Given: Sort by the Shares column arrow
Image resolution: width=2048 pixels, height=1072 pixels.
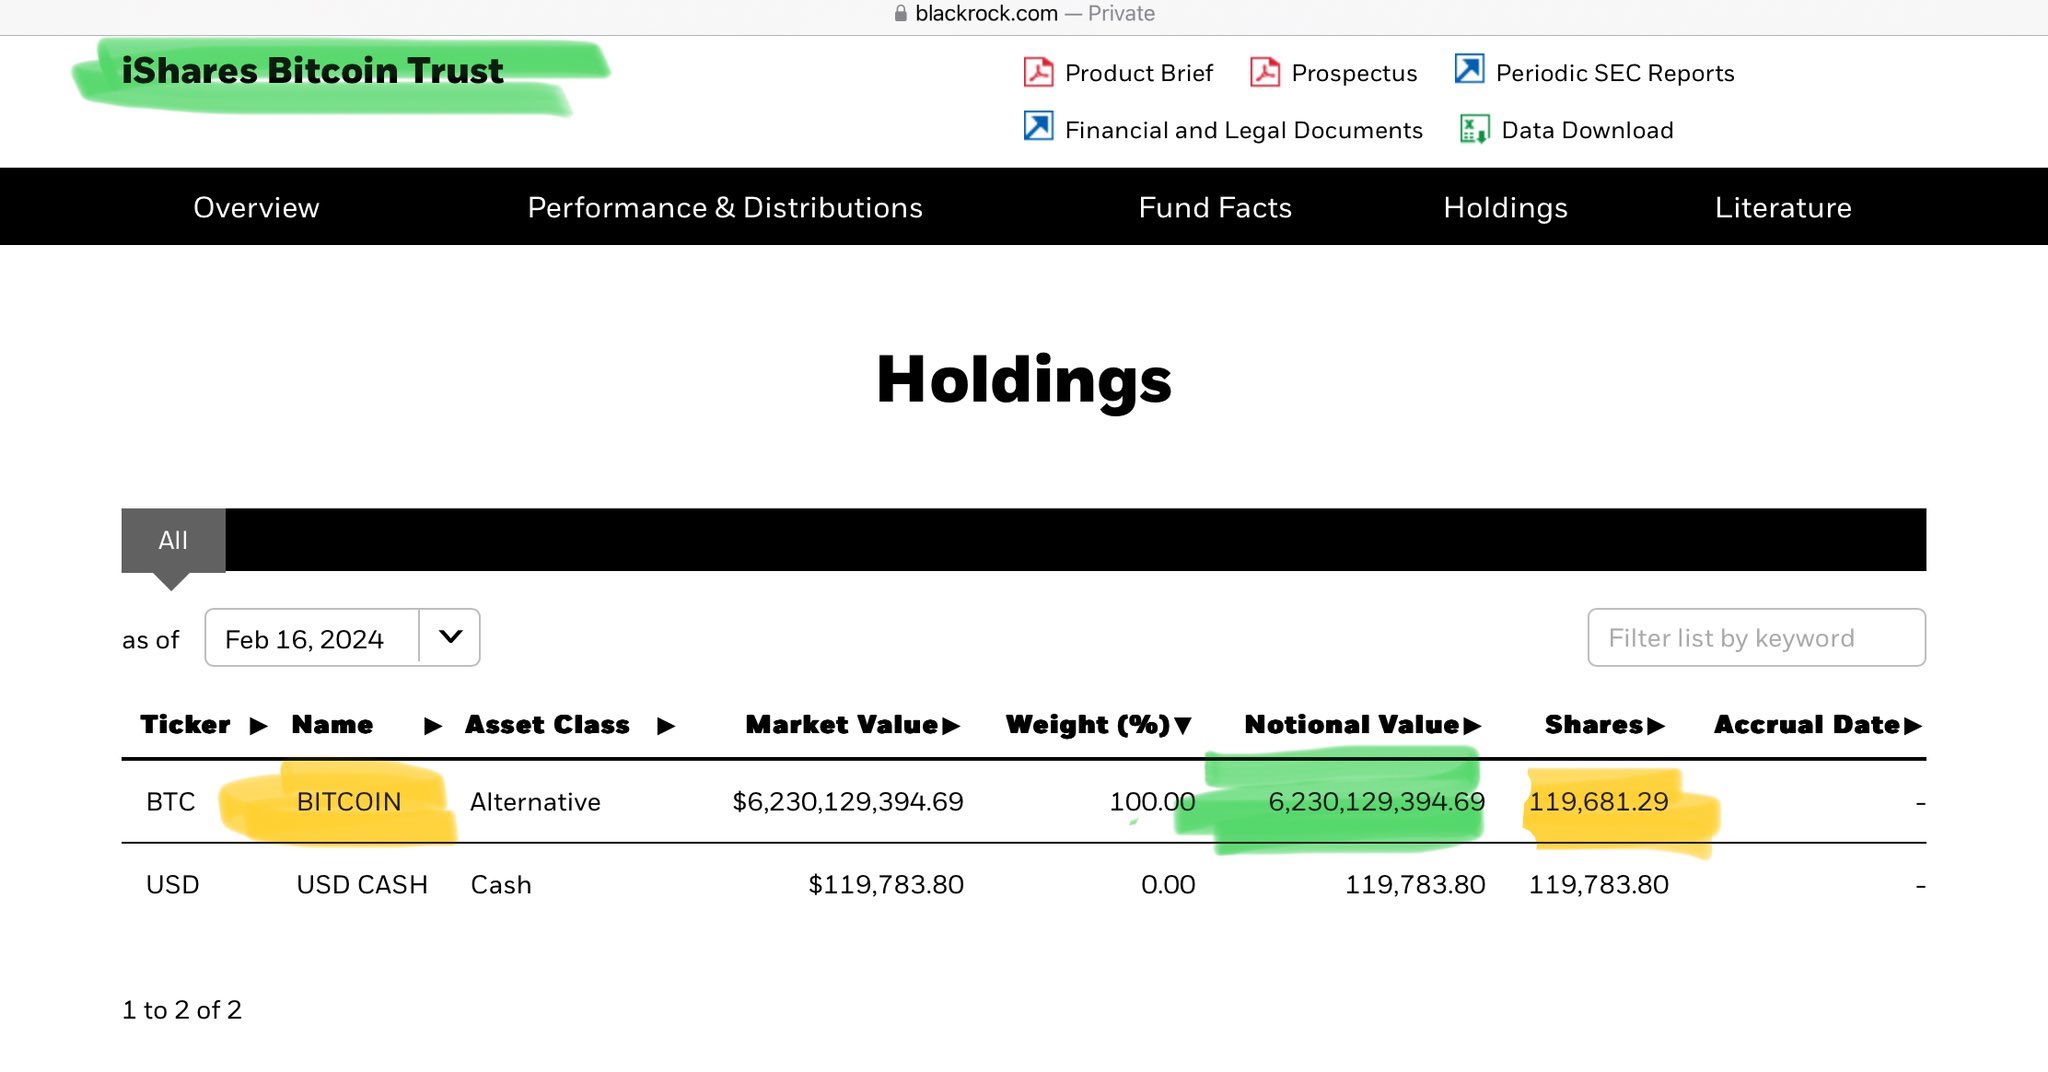Looking at the screenshot, I should 1656,726.
